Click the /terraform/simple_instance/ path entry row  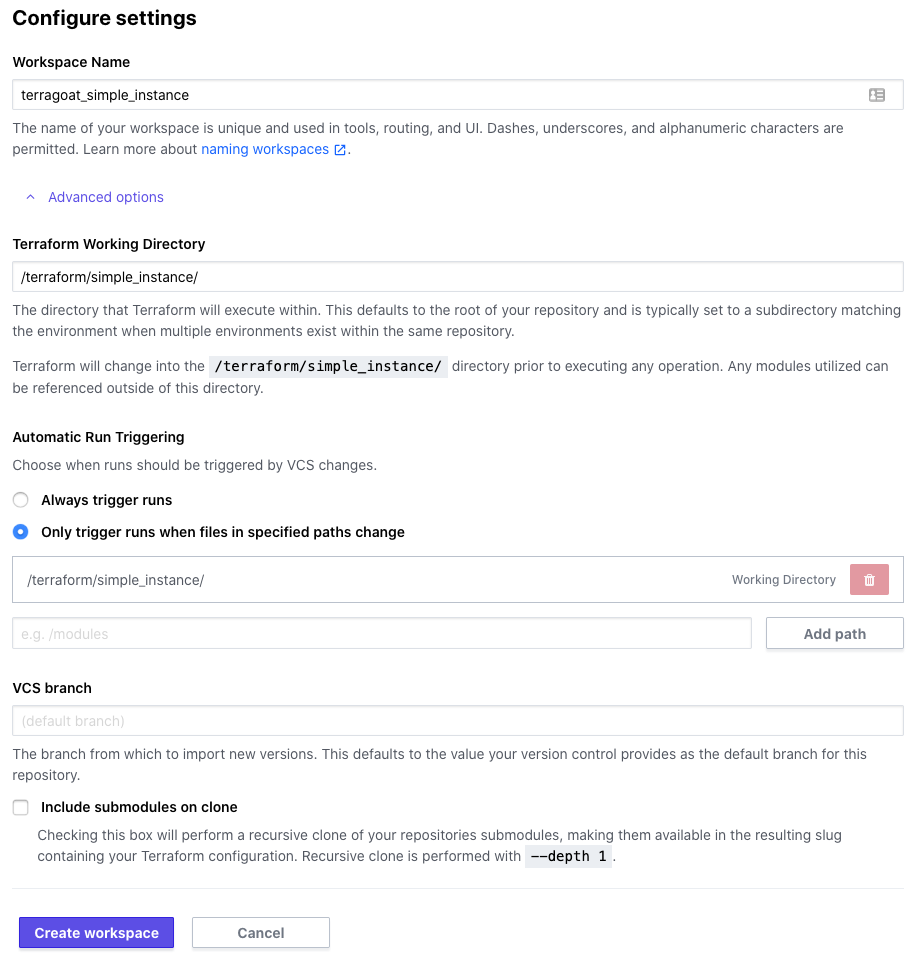pos(458,580)
